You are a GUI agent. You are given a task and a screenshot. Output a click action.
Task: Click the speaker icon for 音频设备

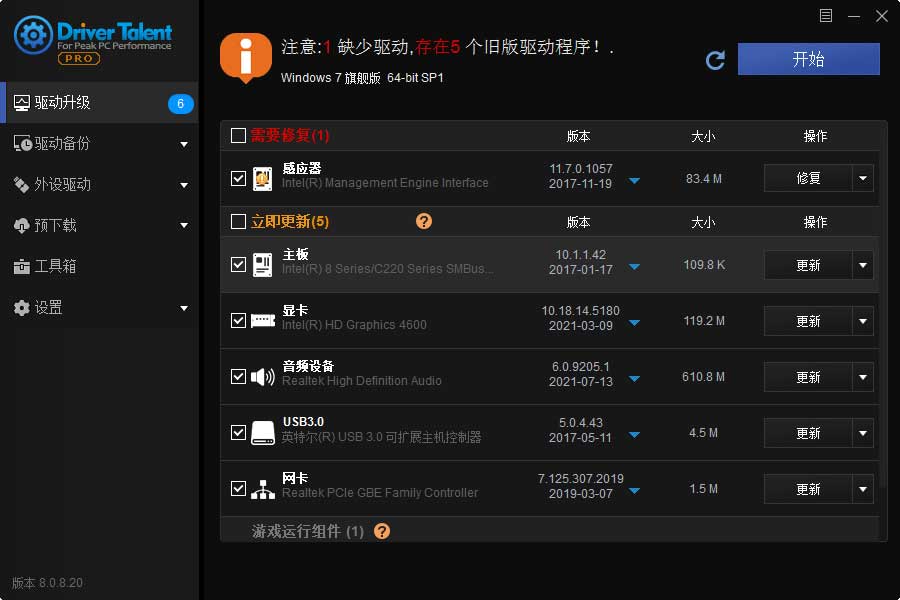coord(263,377)
